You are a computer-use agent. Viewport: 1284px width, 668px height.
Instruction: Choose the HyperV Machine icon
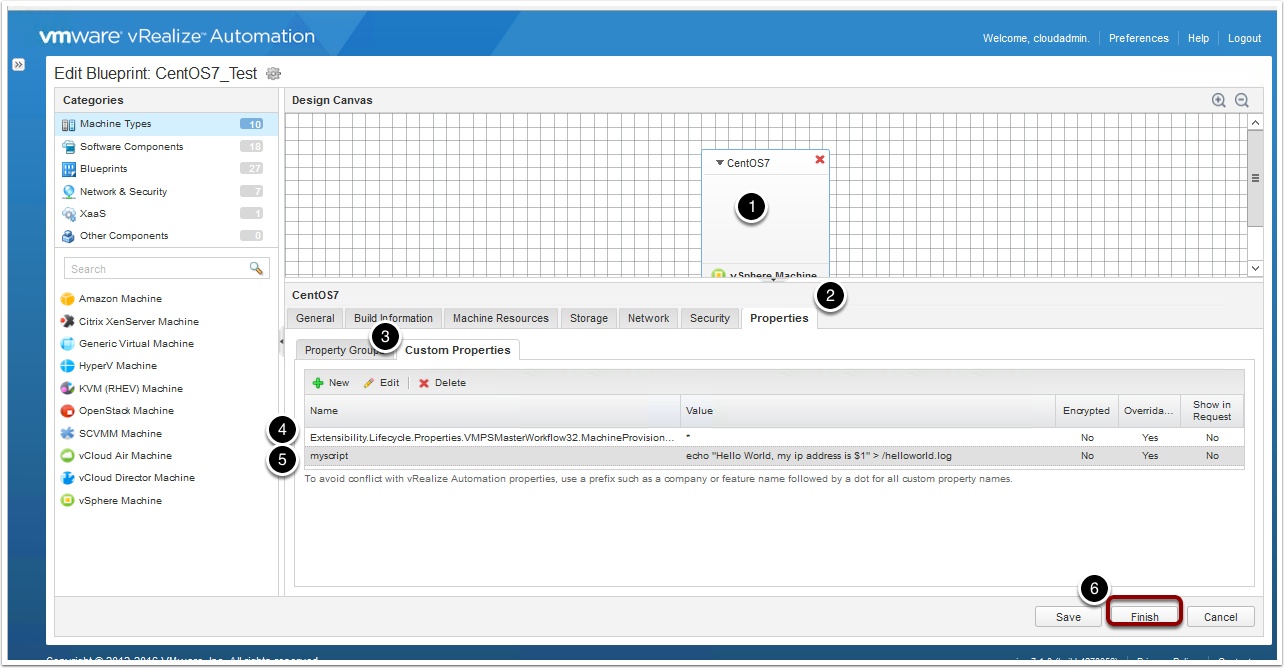tap(68, 366)
